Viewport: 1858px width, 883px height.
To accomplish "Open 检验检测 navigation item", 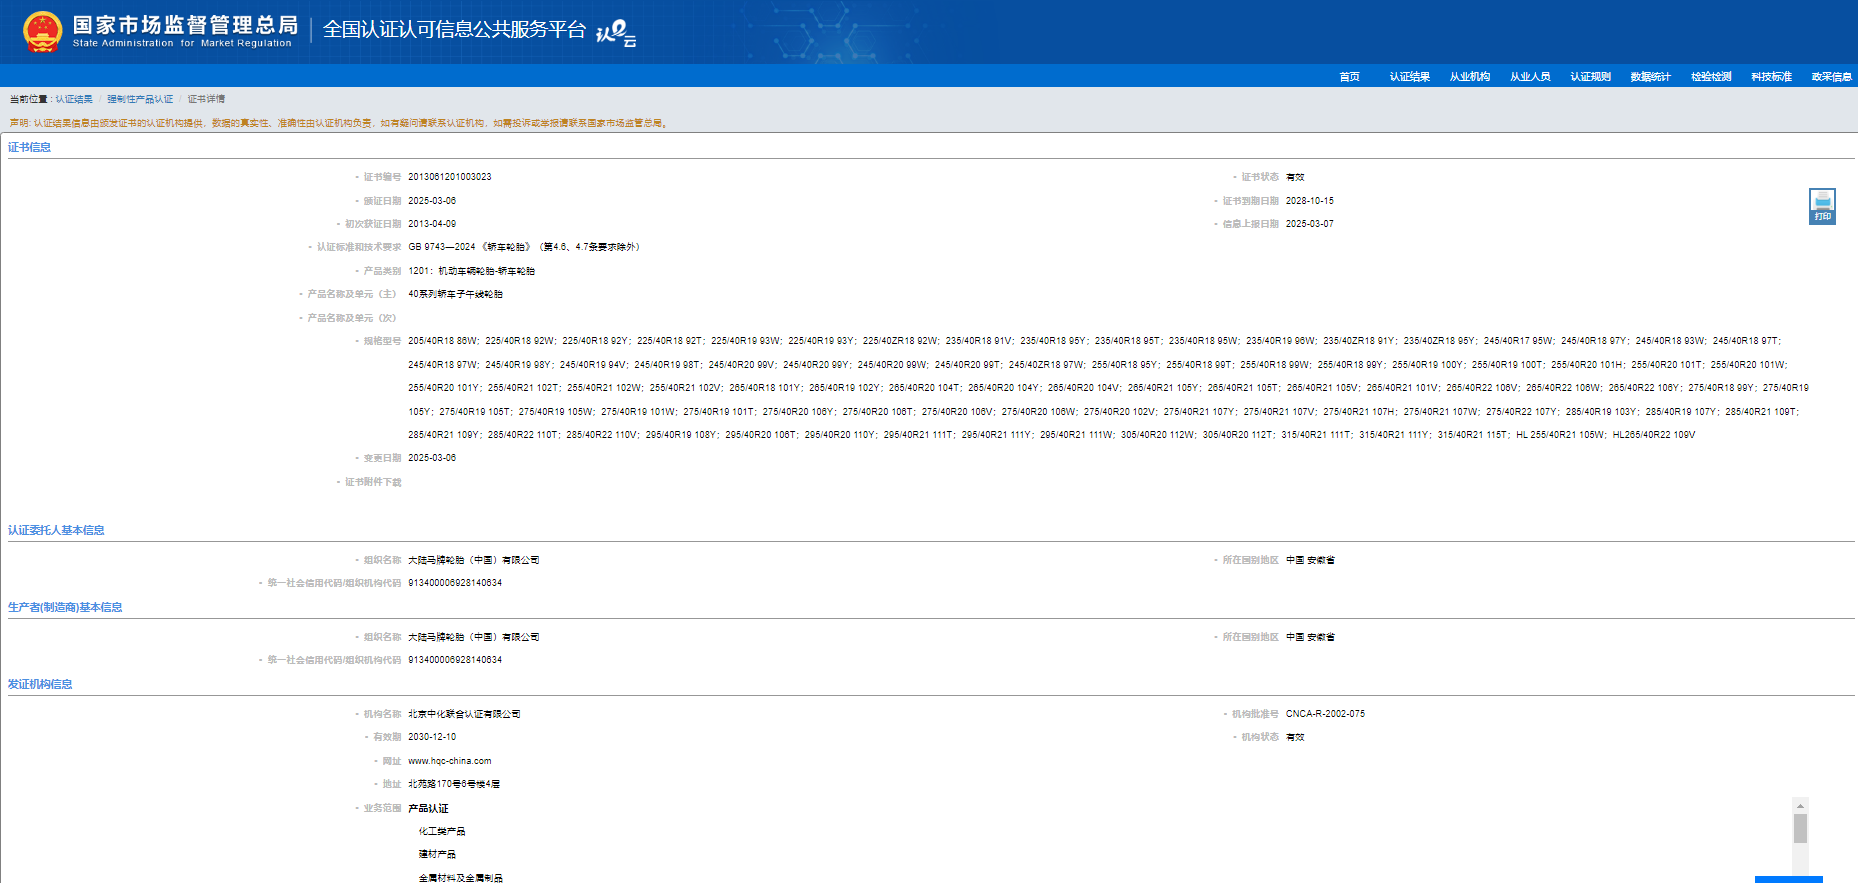I will 1711,77.
